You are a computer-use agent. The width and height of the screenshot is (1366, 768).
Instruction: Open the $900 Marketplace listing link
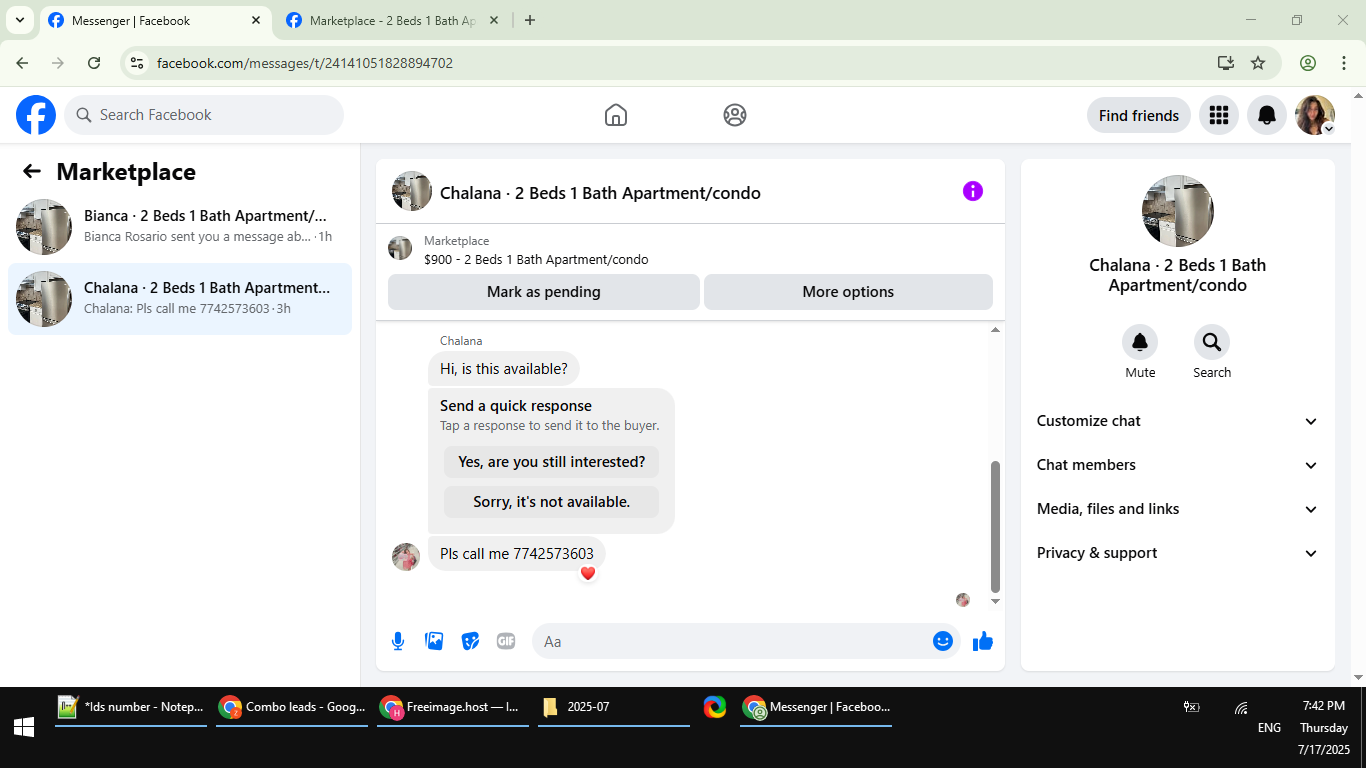coord(536,259)
